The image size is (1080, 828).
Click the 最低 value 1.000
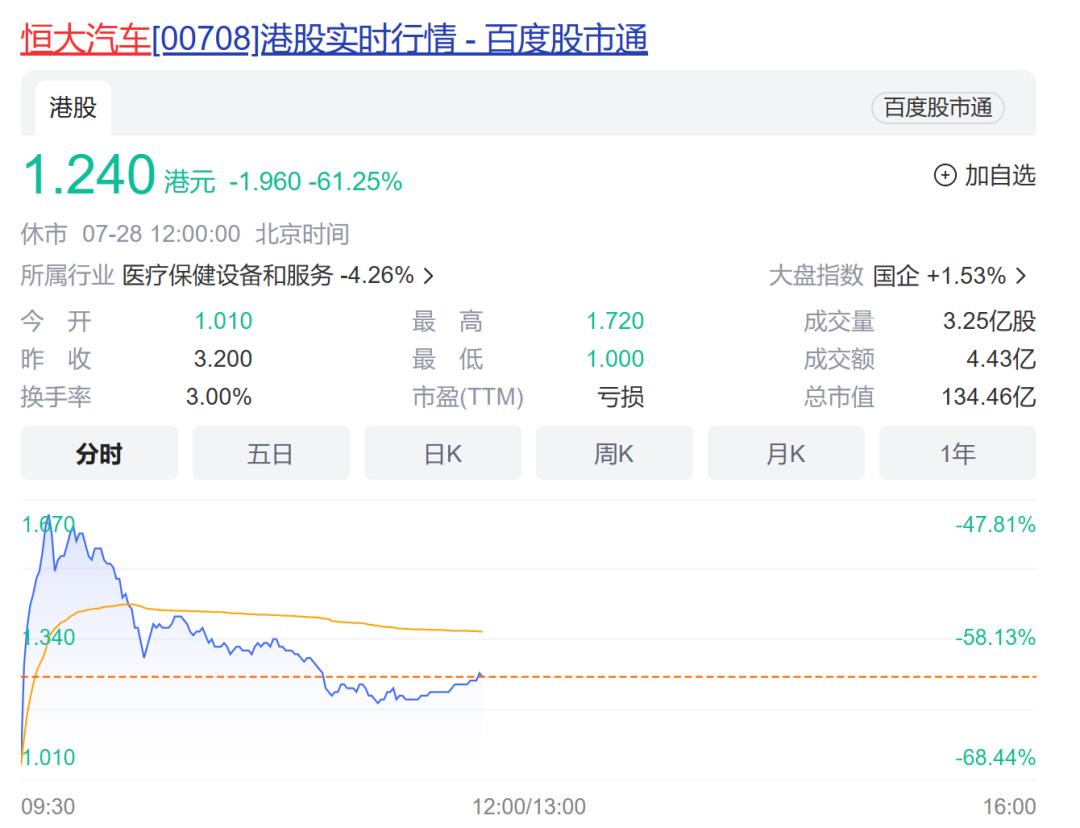click(614, 359)
